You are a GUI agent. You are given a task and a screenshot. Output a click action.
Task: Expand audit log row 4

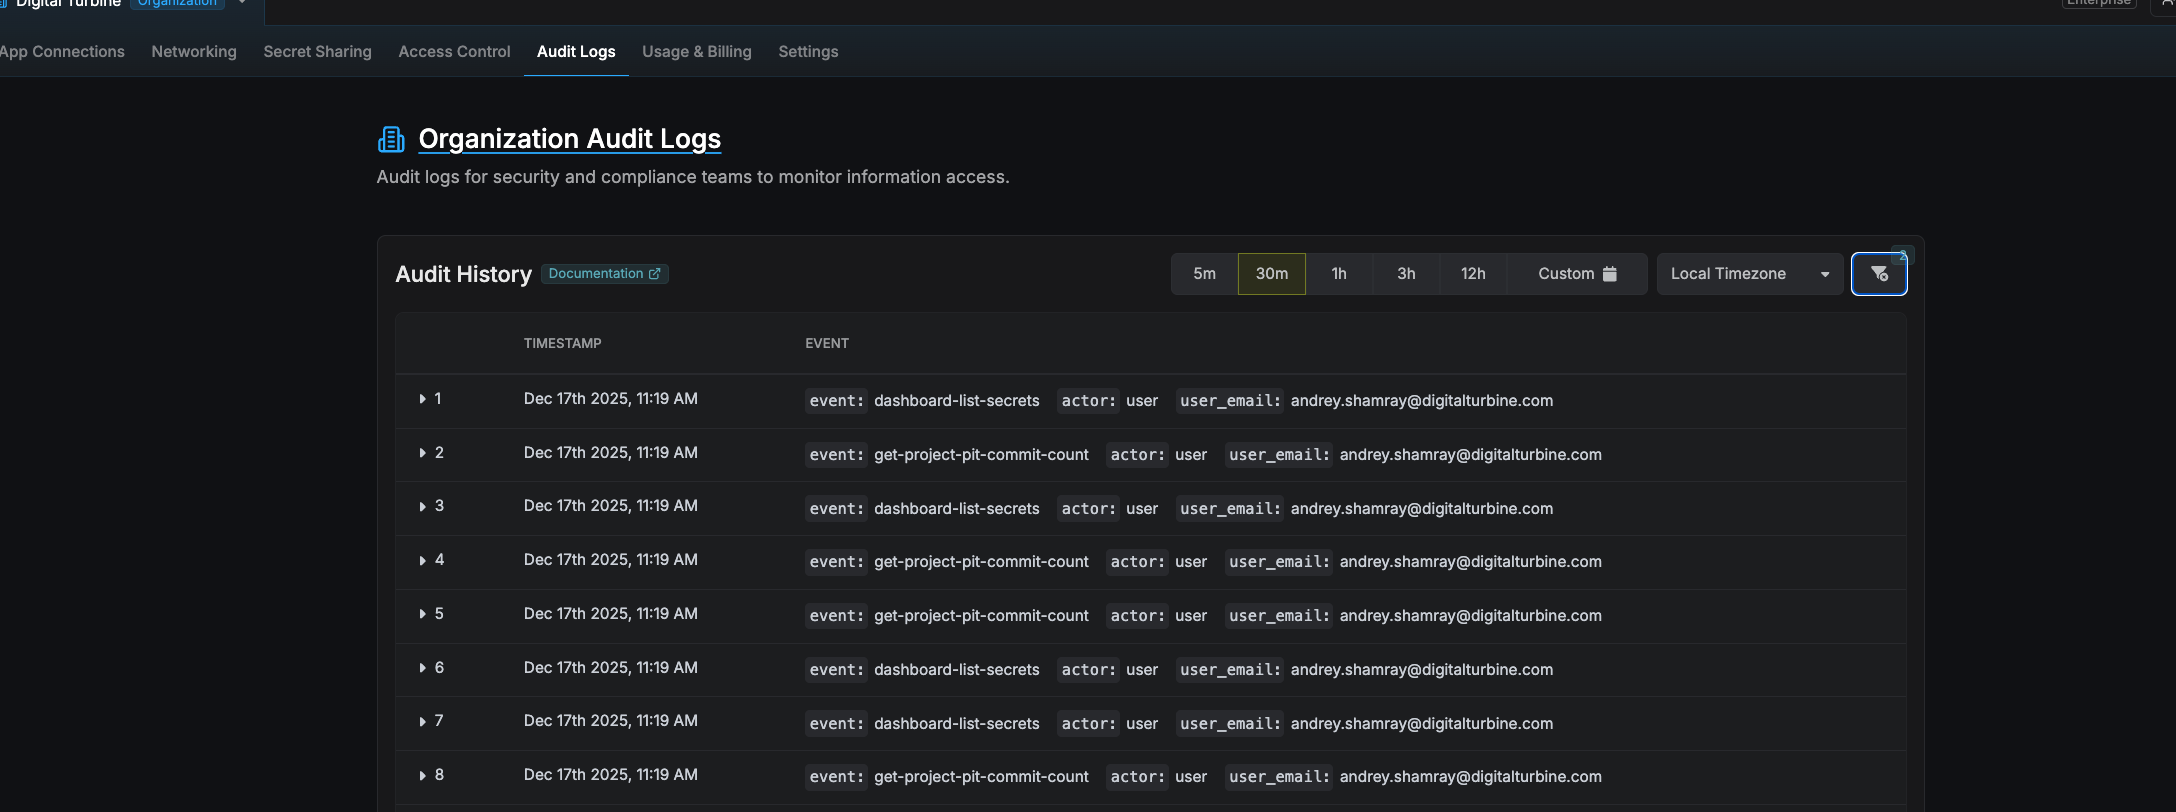pyautogui.click(x=422, y=560)
